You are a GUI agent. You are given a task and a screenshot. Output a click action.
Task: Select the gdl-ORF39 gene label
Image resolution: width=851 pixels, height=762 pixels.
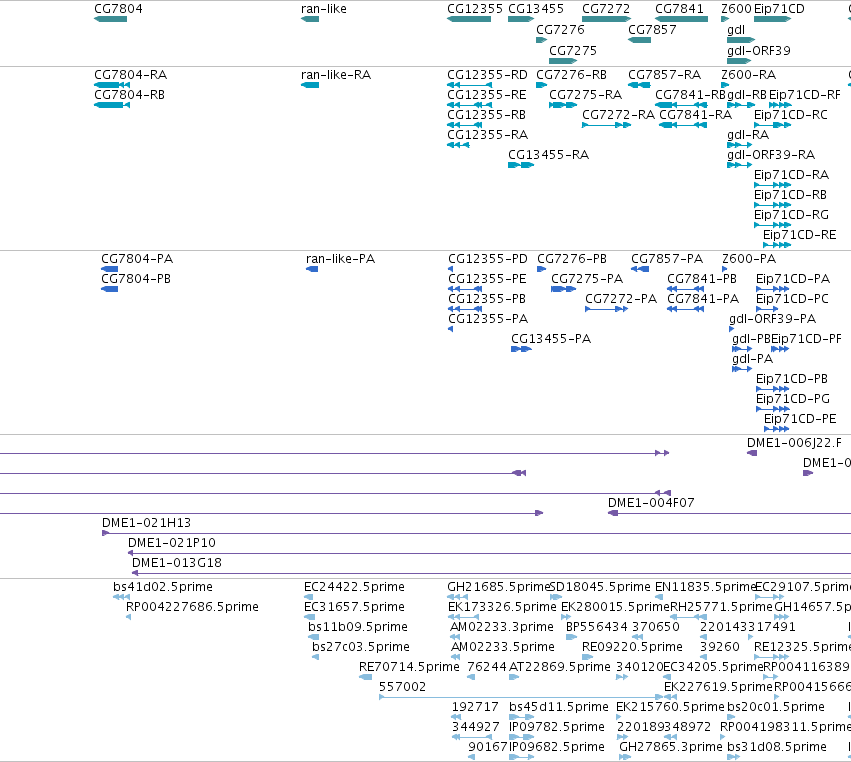758,50
